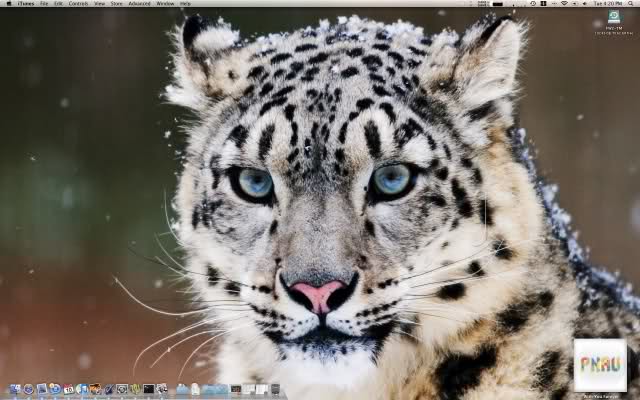Open the Apple menu
This screenshot has width=640, height=400.
[9, 4]
